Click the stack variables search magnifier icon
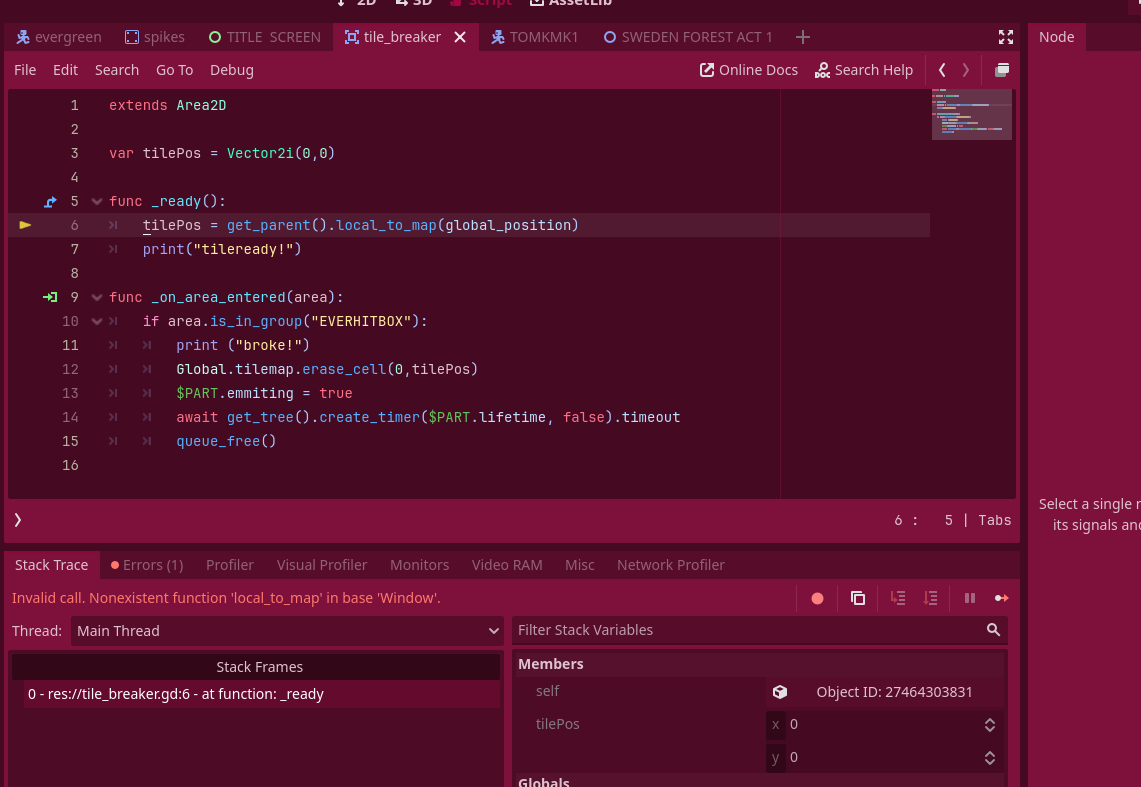 tap(993, 630)
